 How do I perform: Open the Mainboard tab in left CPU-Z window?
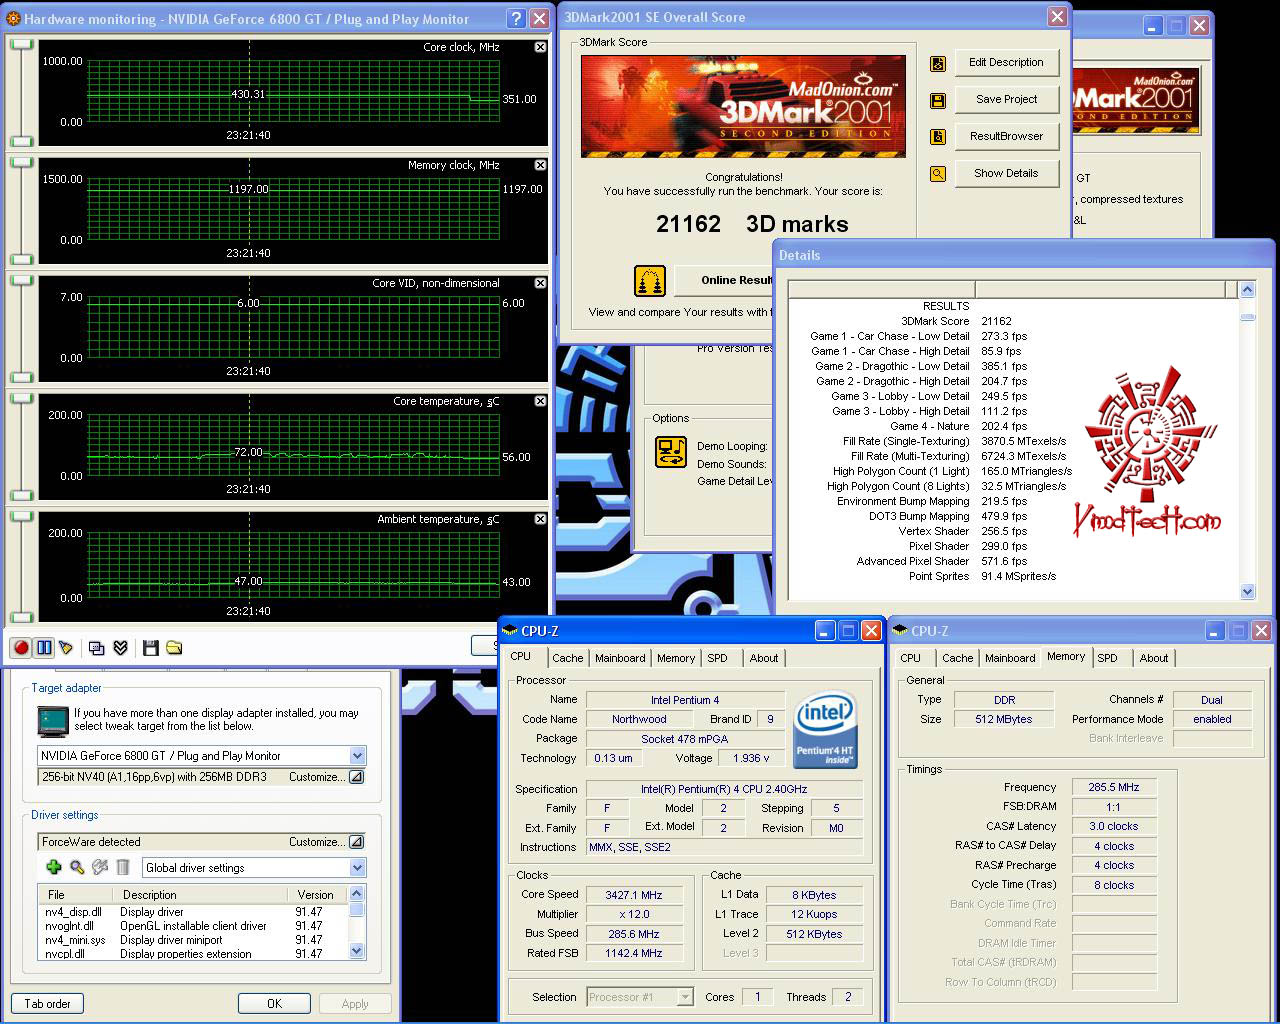point(620,658)
